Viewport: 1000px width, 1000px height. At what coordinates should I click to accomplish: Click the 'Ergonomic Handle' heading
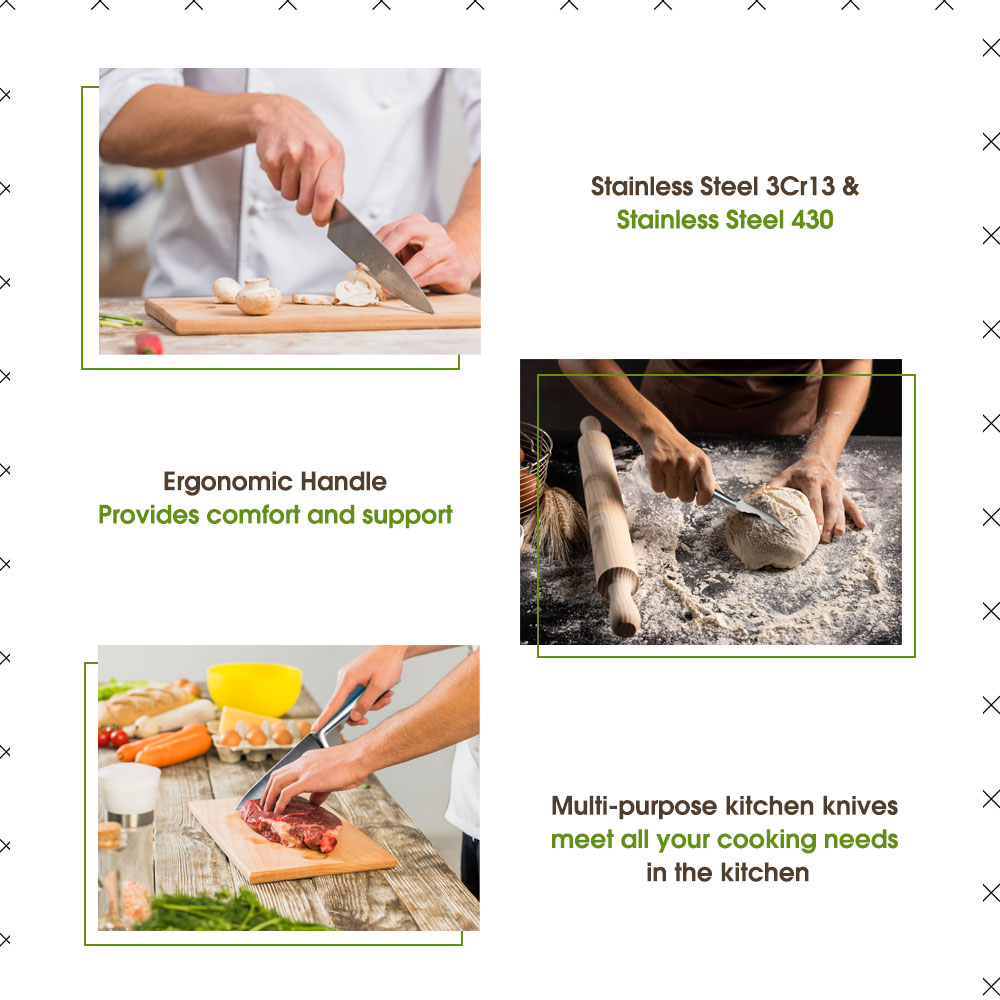tap(275, 482)
